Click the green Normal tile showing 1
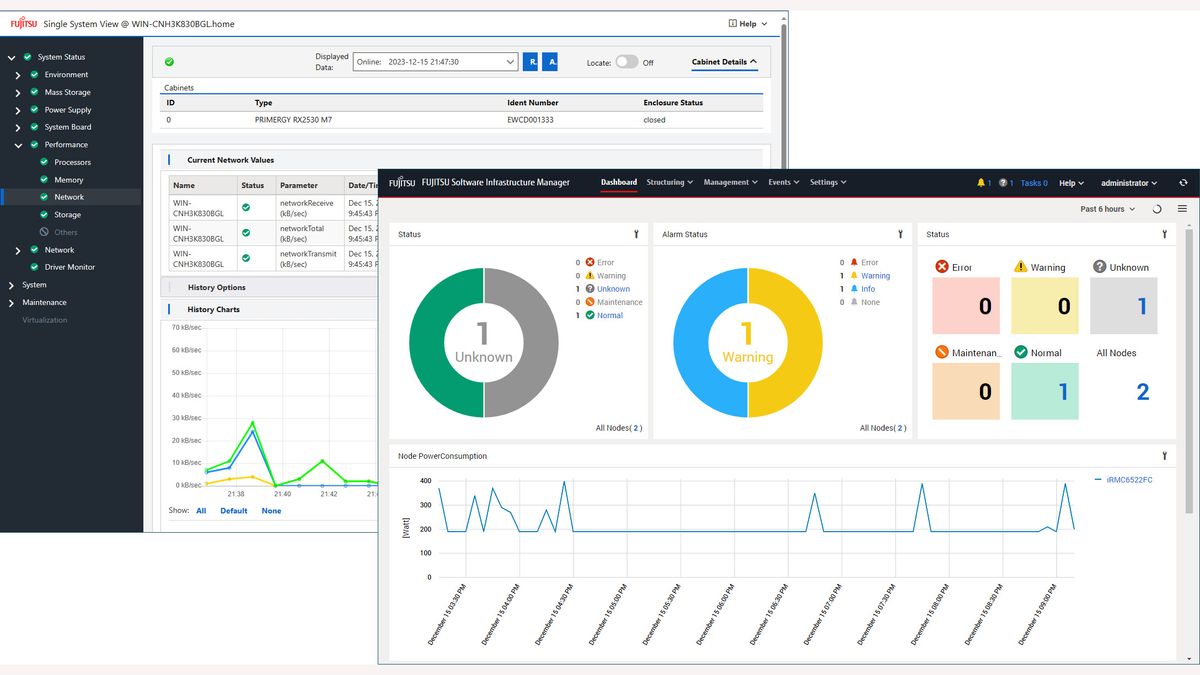This screenshot has height=675, width=1200. [1045, 391]
